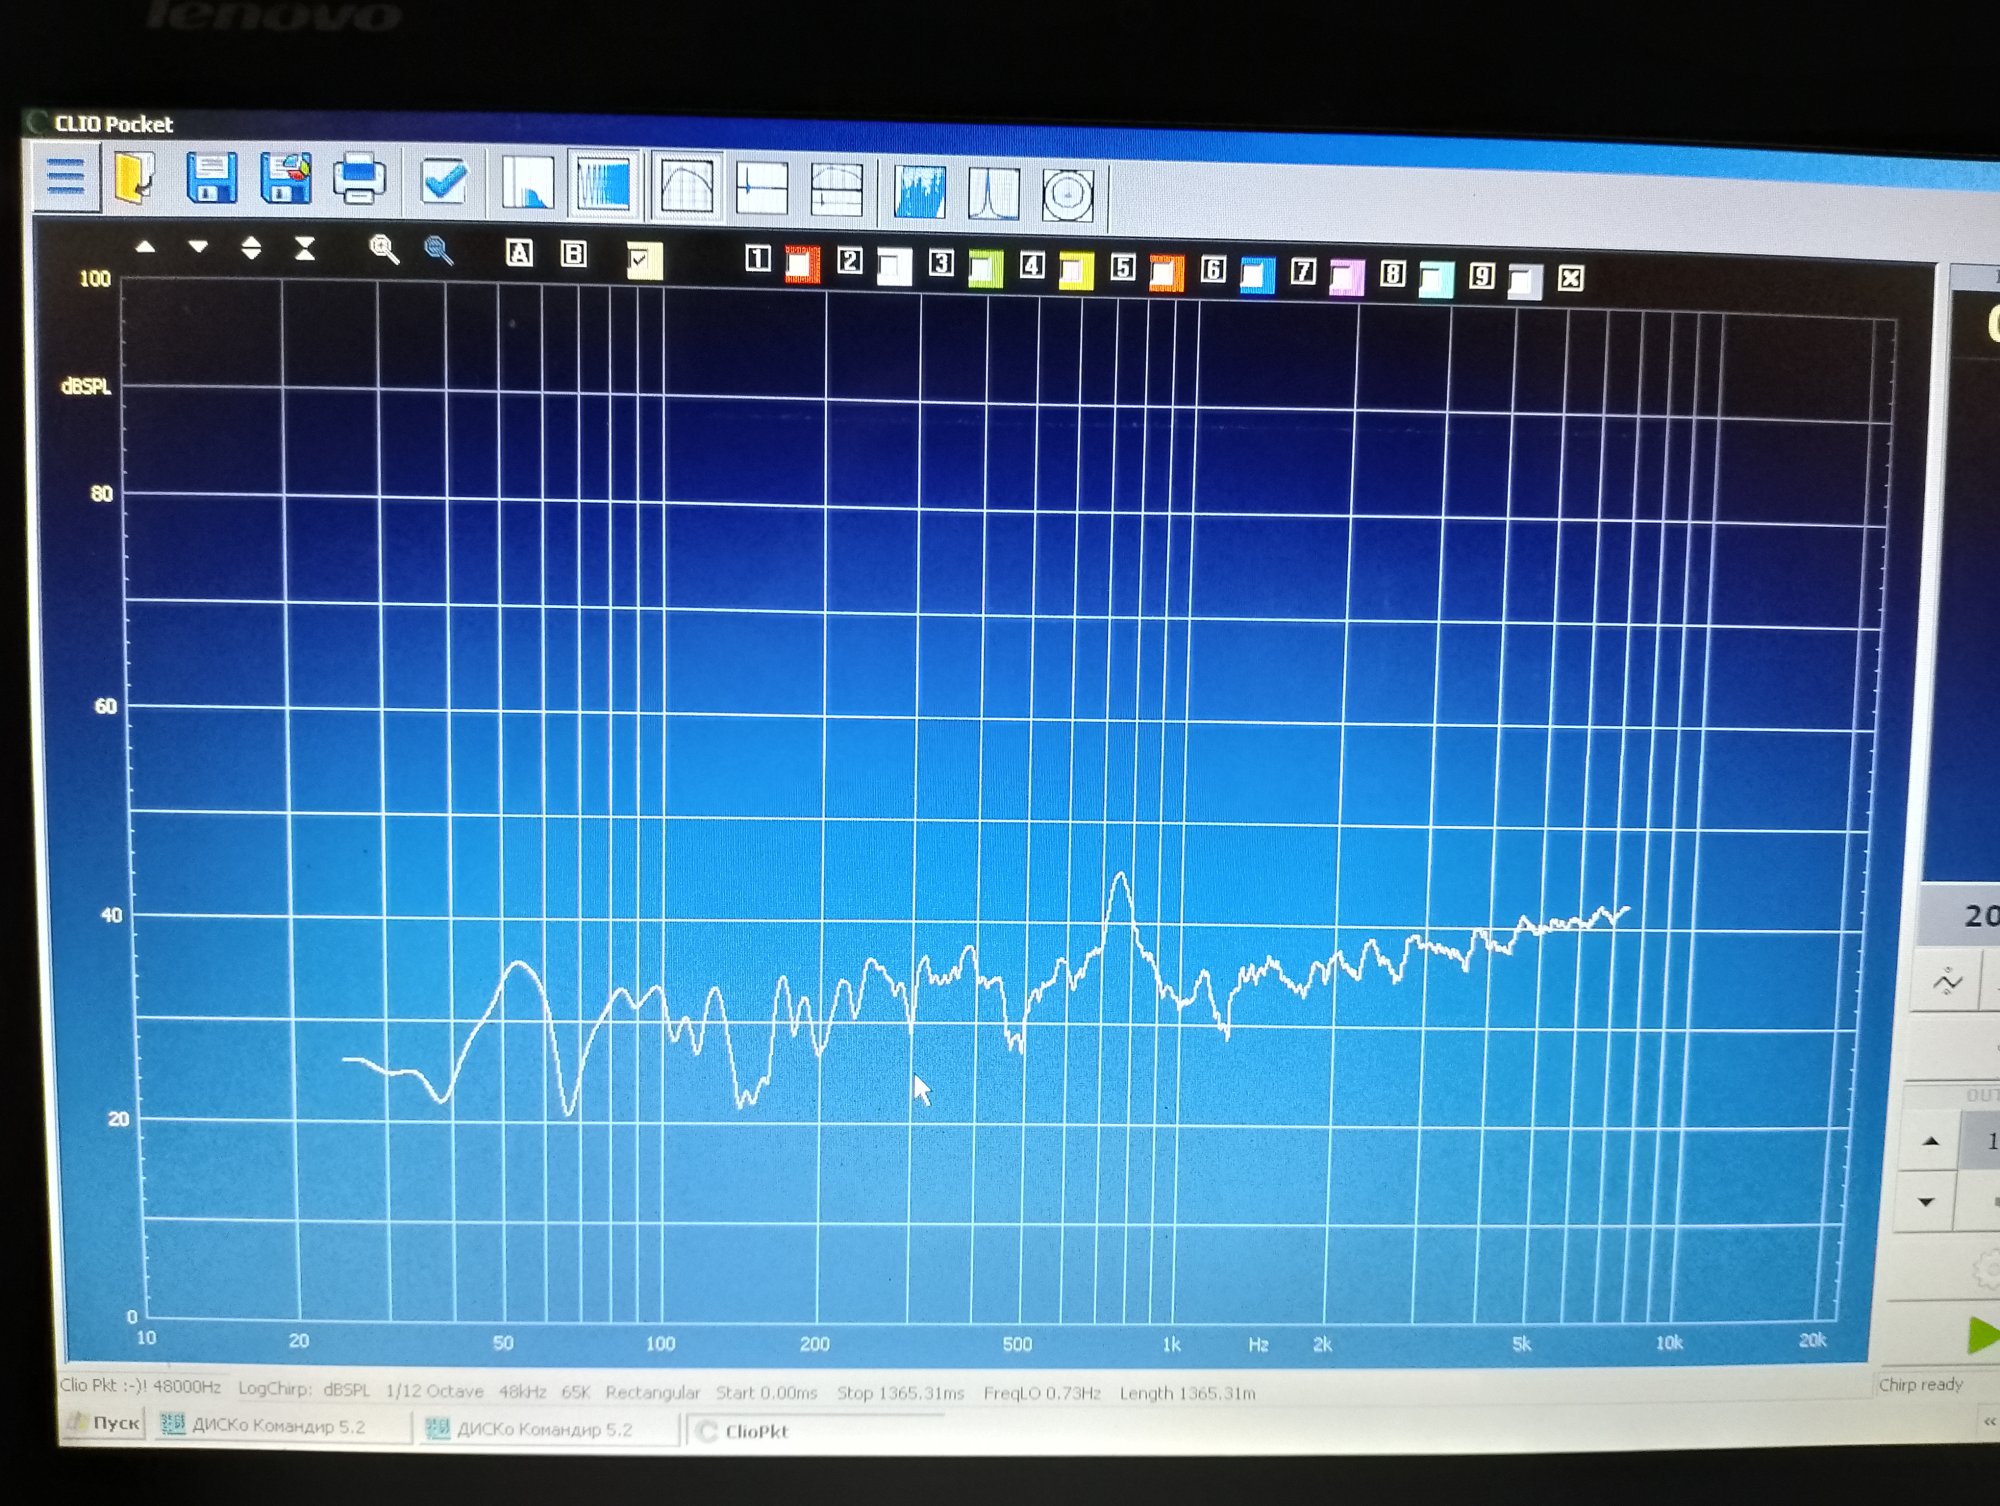Compress vertical scale with hourglass arrows
Image resolution: width=2000 pixels, height=1506 pixels.
point(305,248)
